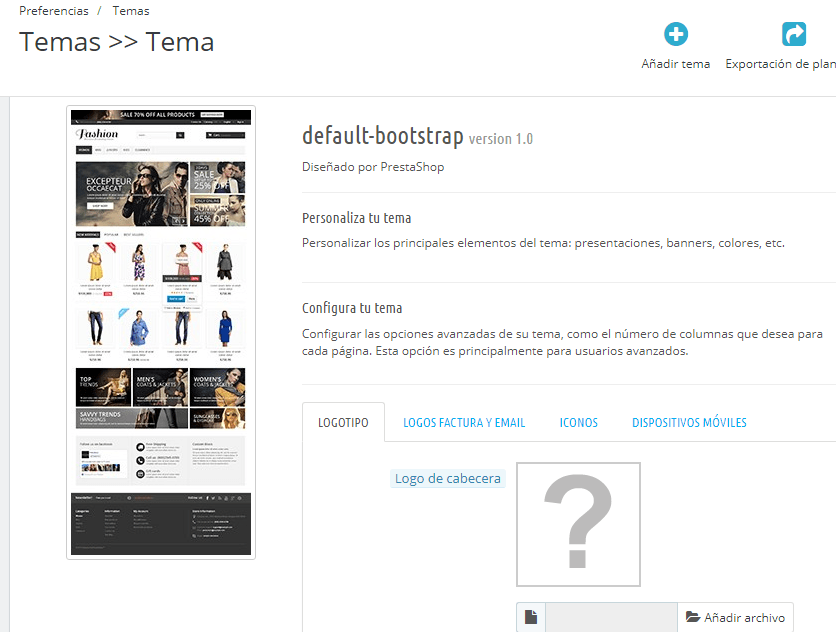Image resolution: width=836 pixels, height=632 pixels.
Task: Open the LOGOTIPO tab
Action: pos(343,422)
